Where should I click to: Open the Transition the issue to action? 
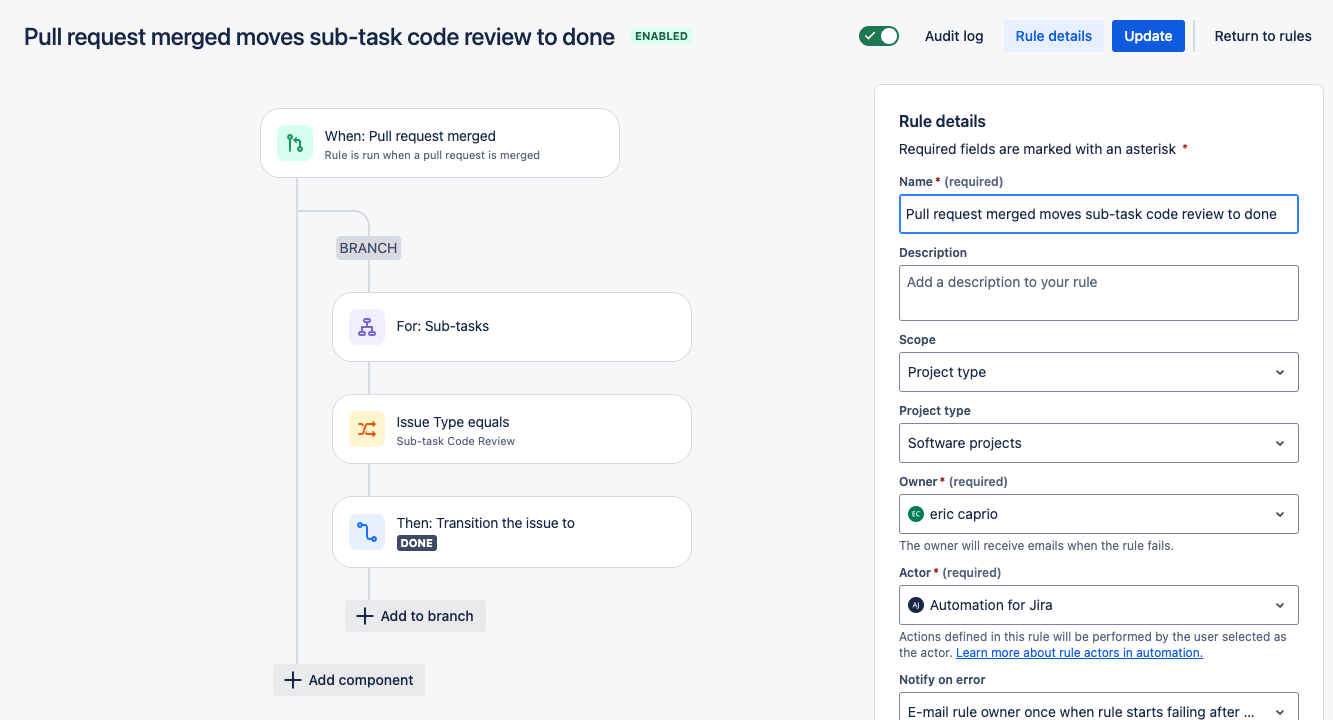coord(512,532)
